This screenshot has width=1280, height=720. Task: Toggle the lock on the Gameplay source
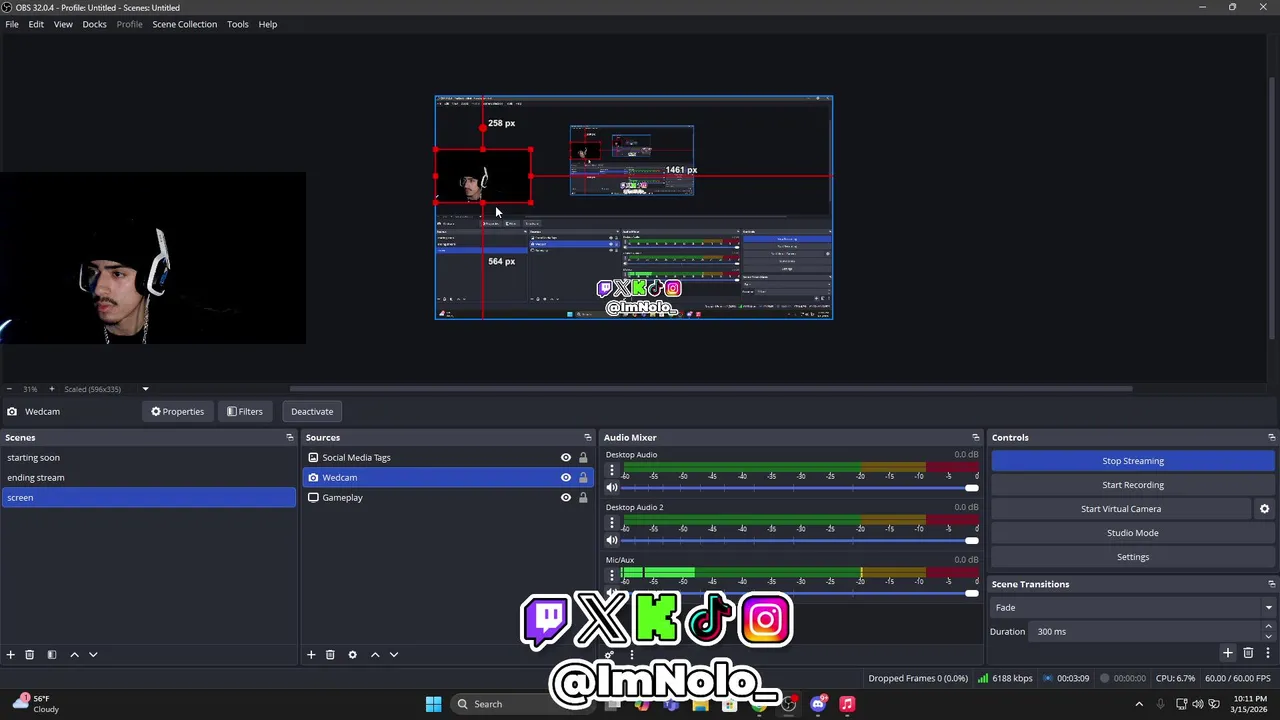tap(583, 498)
